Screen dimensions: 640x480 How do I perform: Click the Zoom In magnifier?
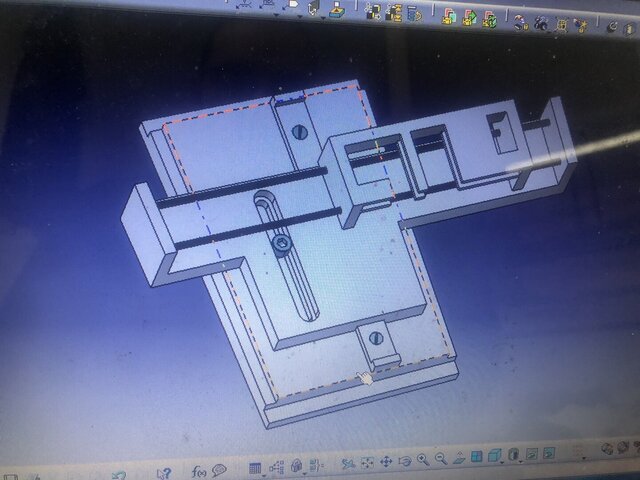423,459
